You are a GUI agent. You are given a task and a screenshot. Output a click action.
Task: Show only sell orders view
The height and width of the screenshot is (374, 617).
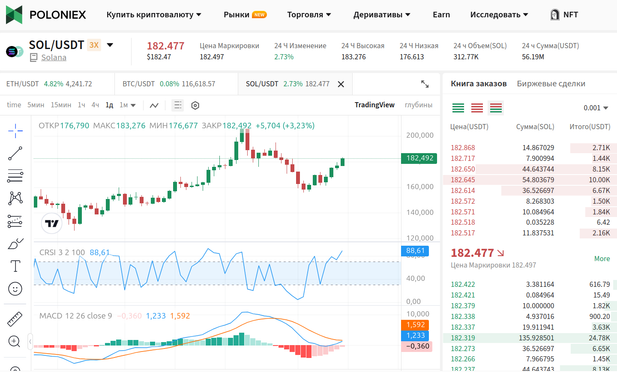tap(477, 107)
